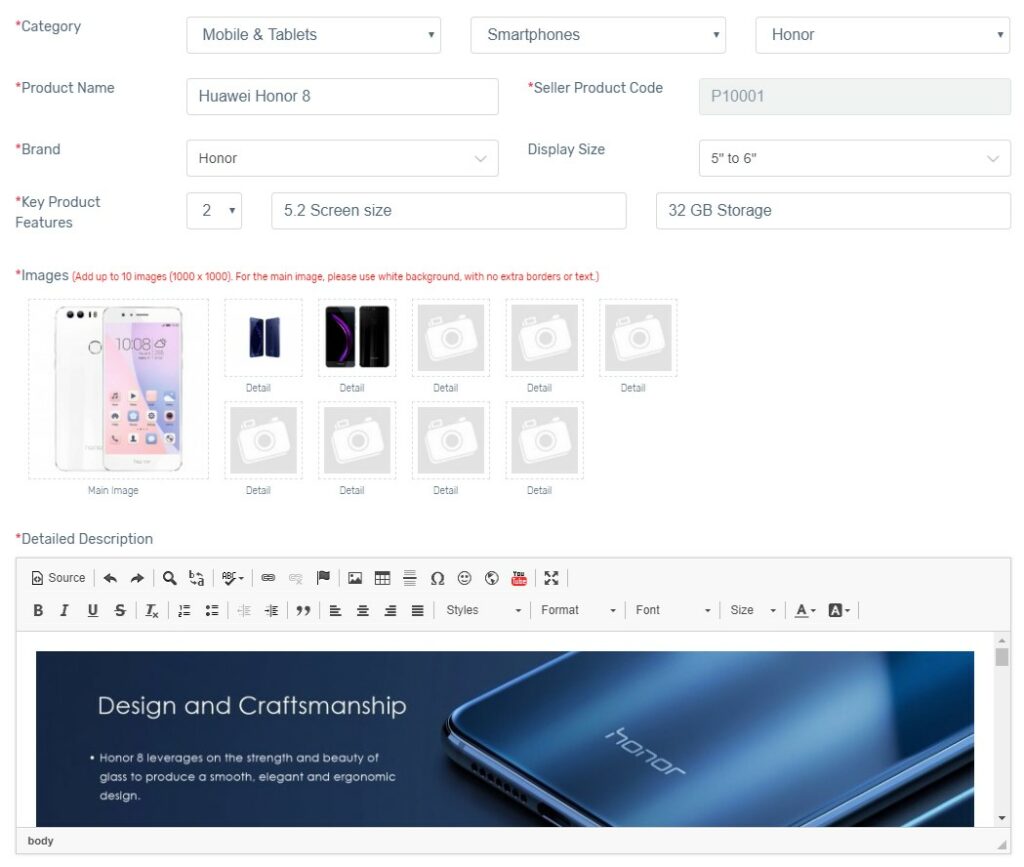Click the body element path label

pos(40,841)
